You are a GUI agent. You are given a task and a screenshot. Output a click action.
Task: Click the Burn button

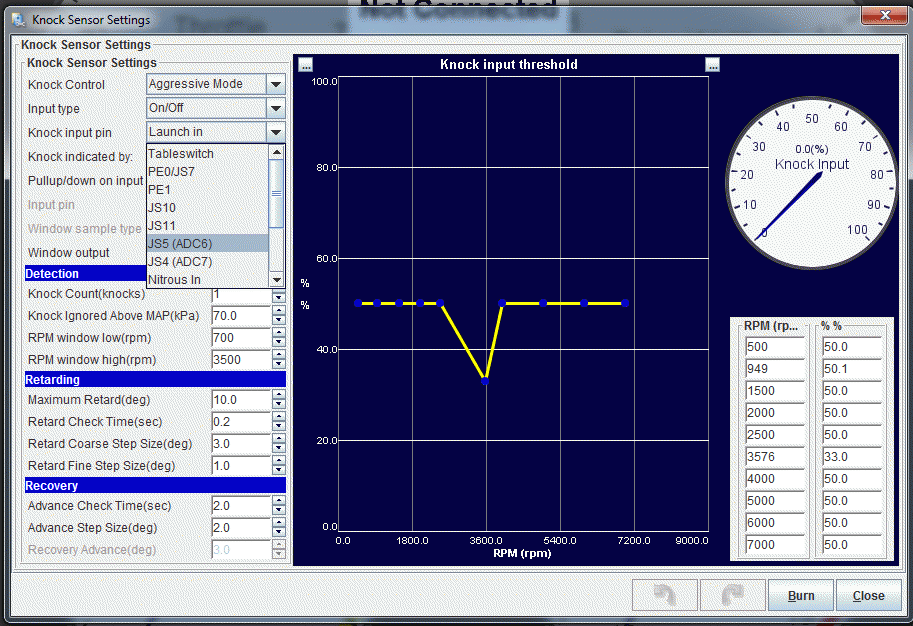tap(801, 595)
